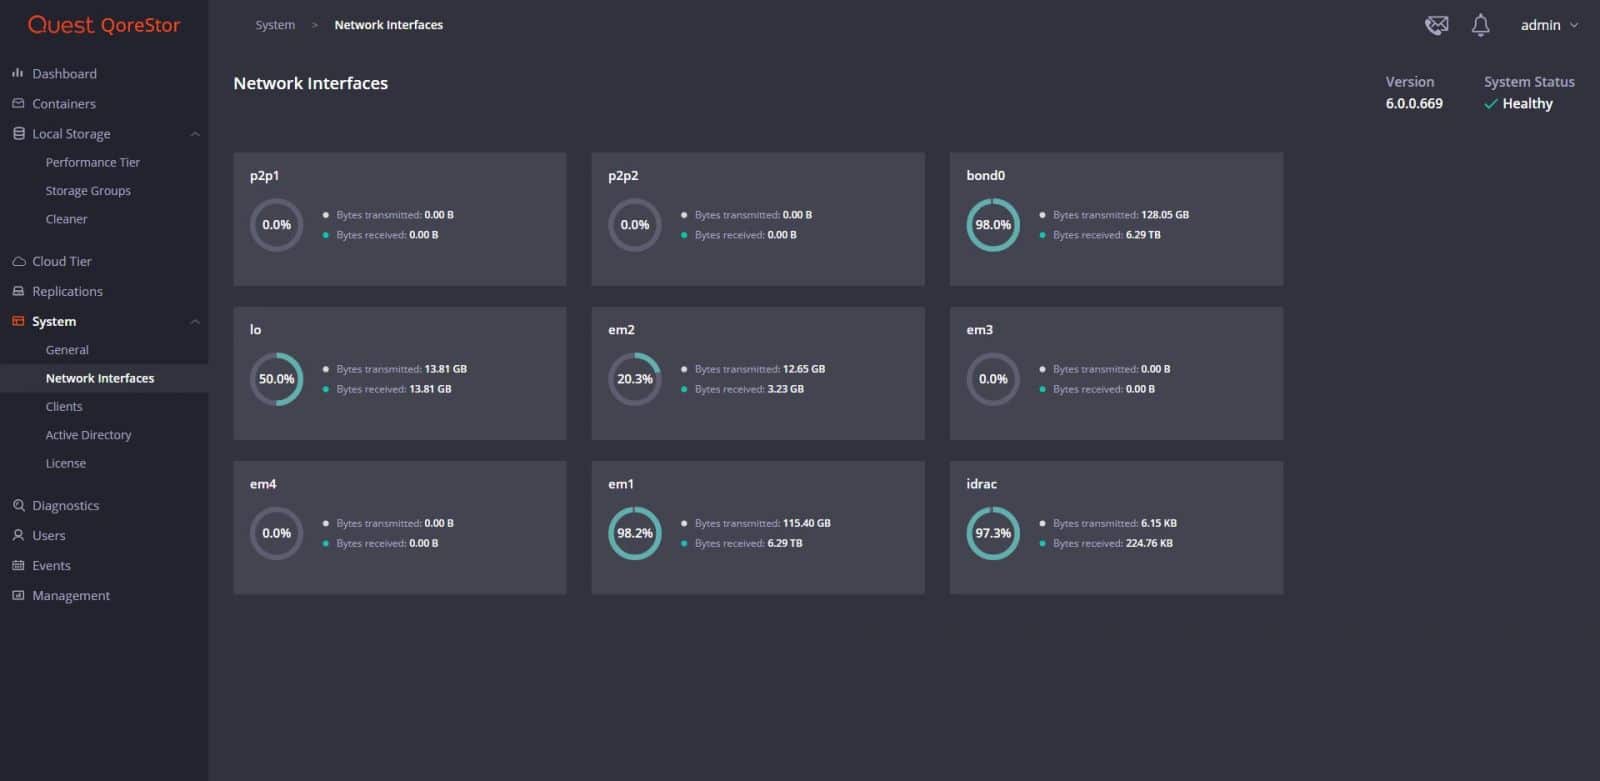This screenshot has width=1600, height=781.
Task: Click the Management icon
Action: click(x=18, y=595)
